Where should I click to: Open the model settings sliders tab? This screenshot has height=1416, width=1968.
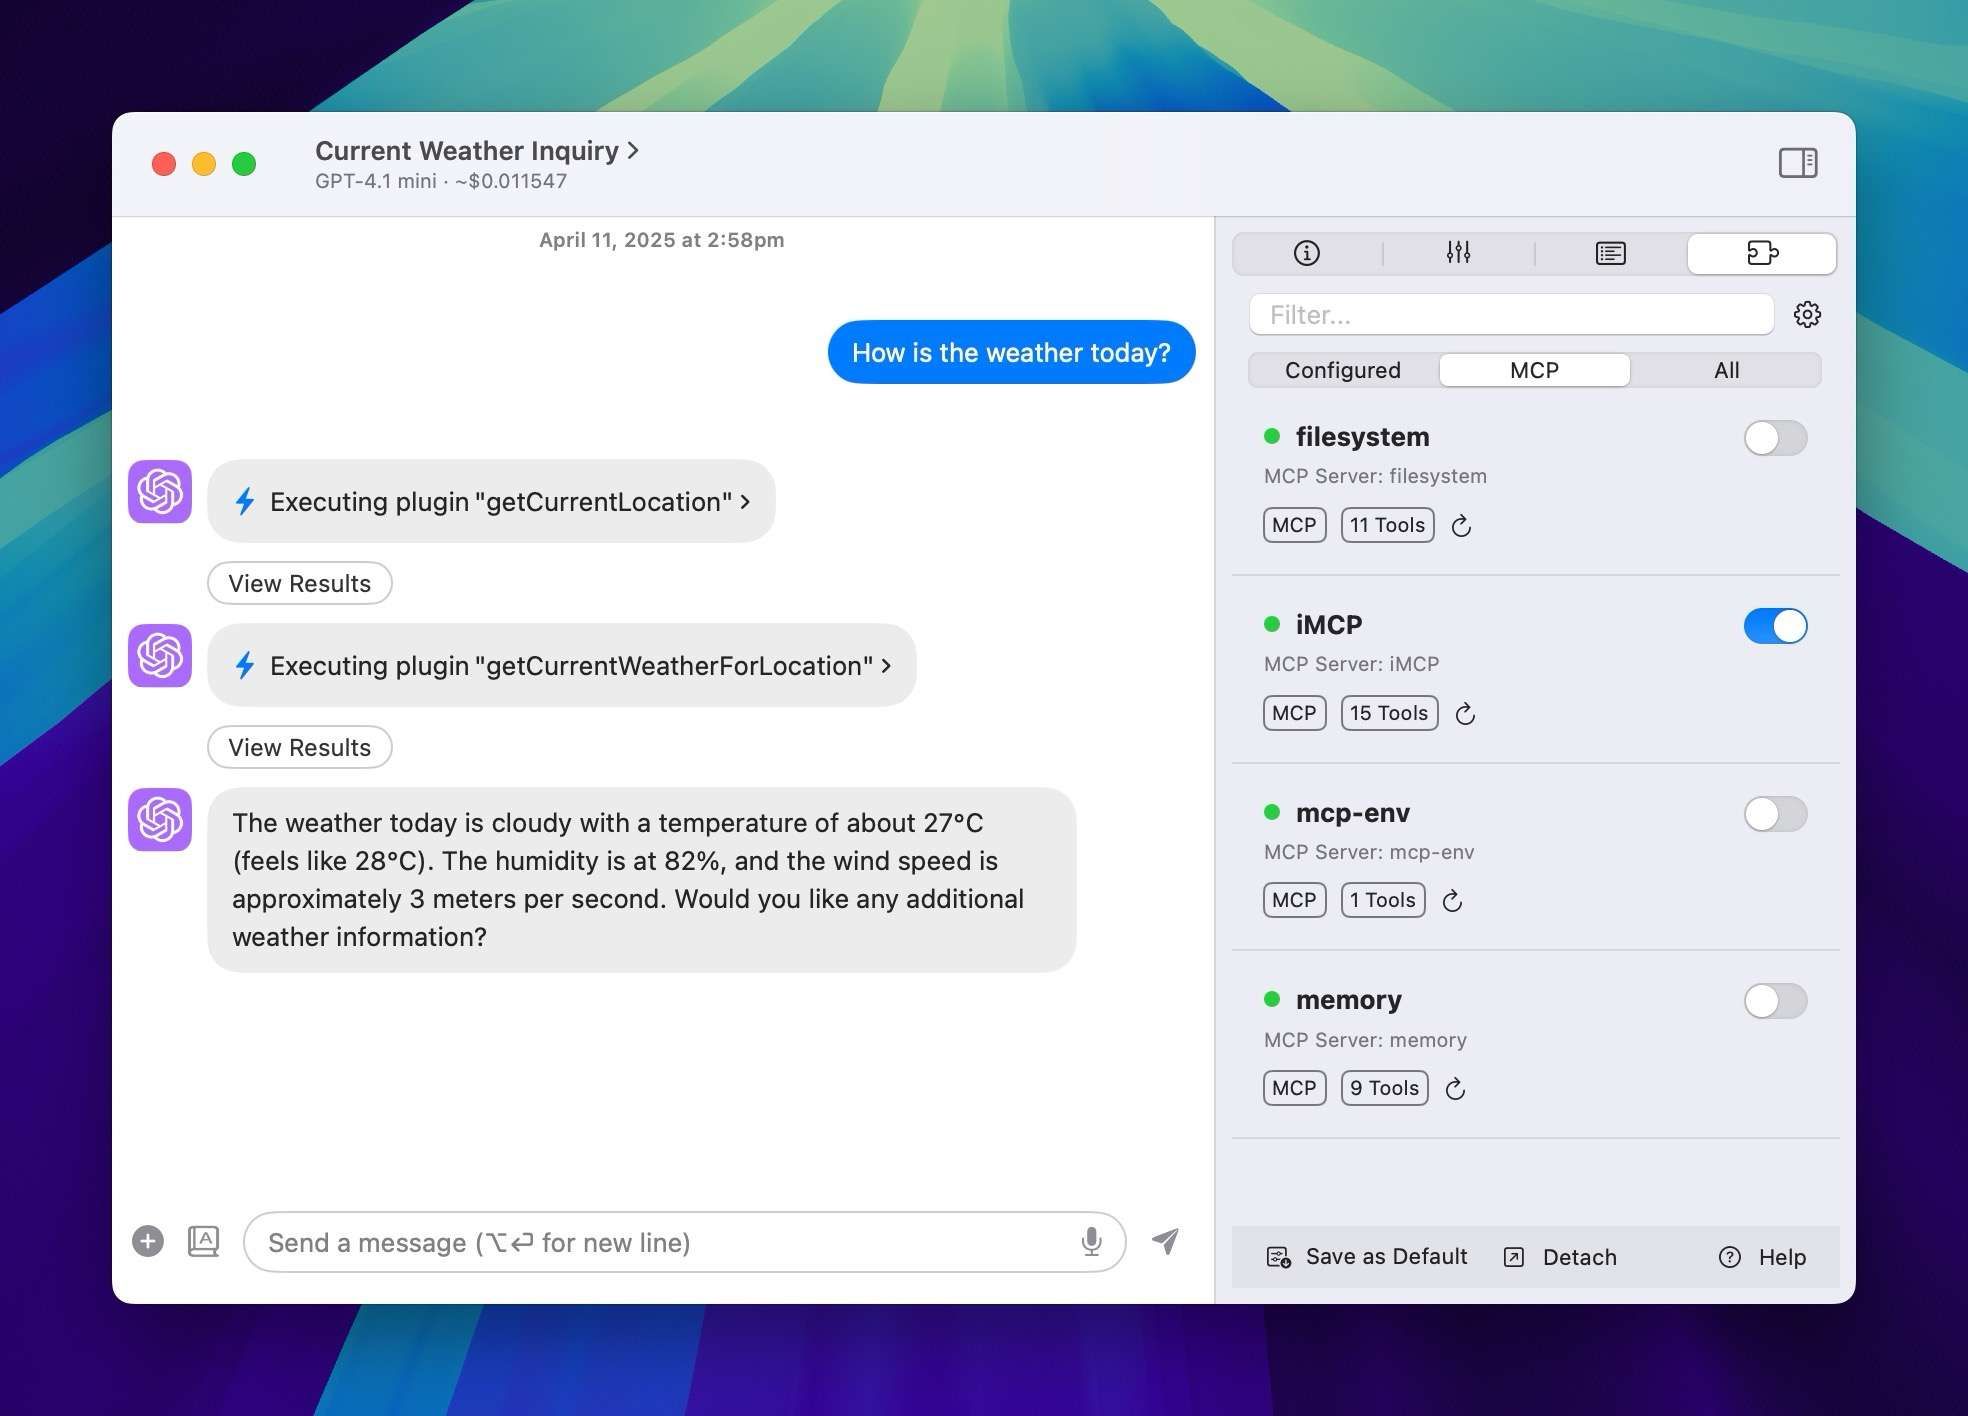(x=1458, y=253)
